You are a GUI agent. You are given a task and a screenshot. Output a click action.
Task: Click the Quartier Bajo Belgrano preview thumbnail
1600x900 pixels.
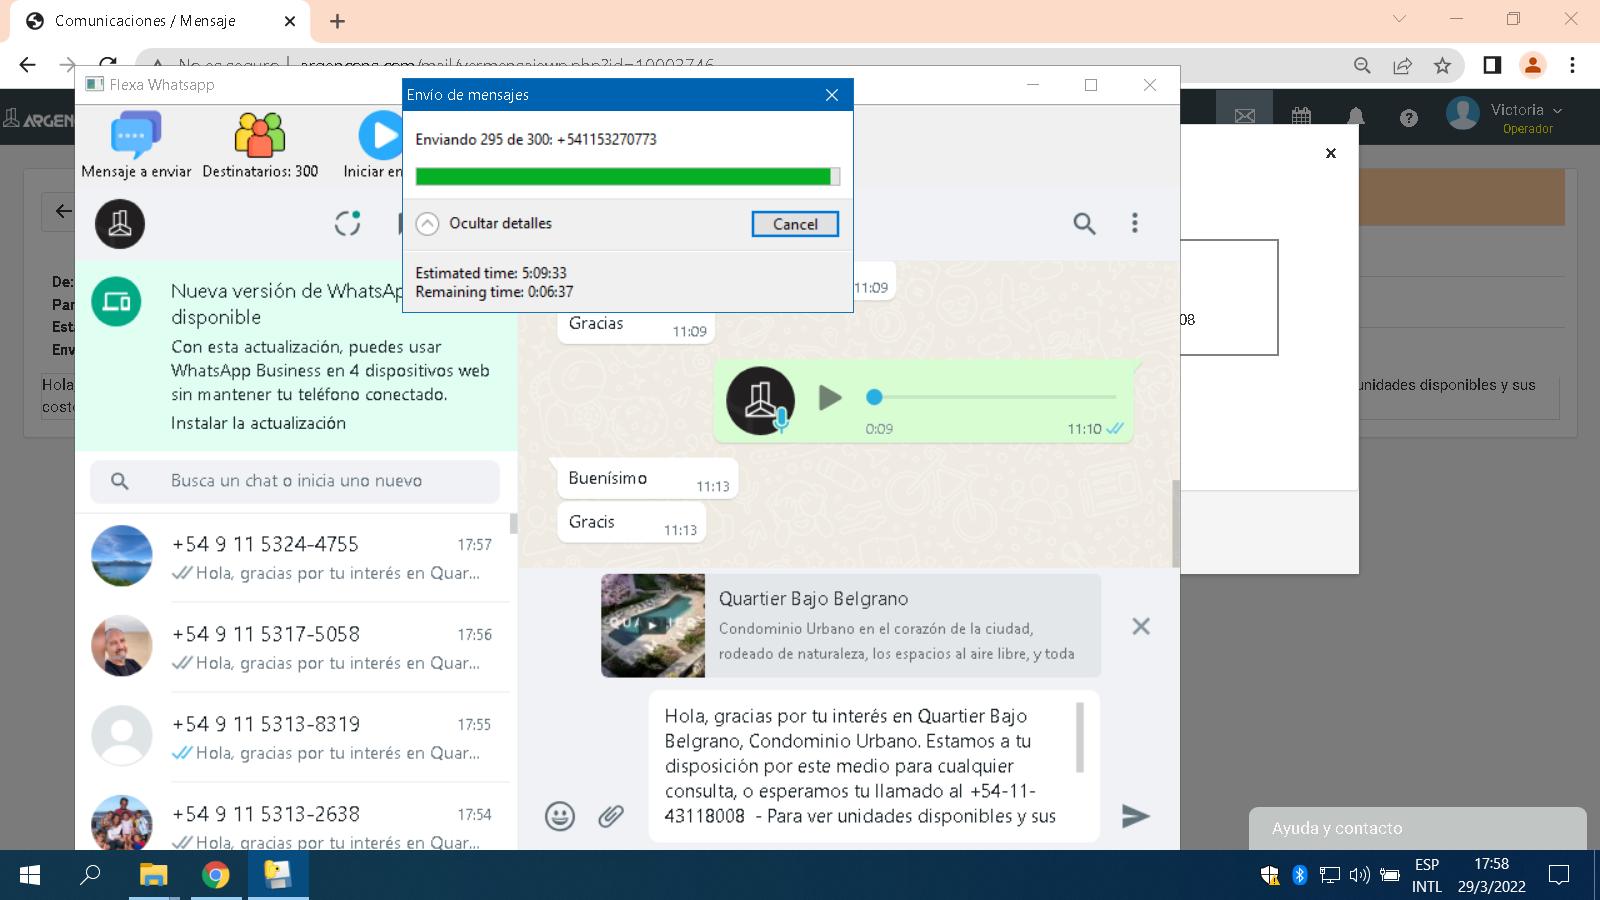653,625
